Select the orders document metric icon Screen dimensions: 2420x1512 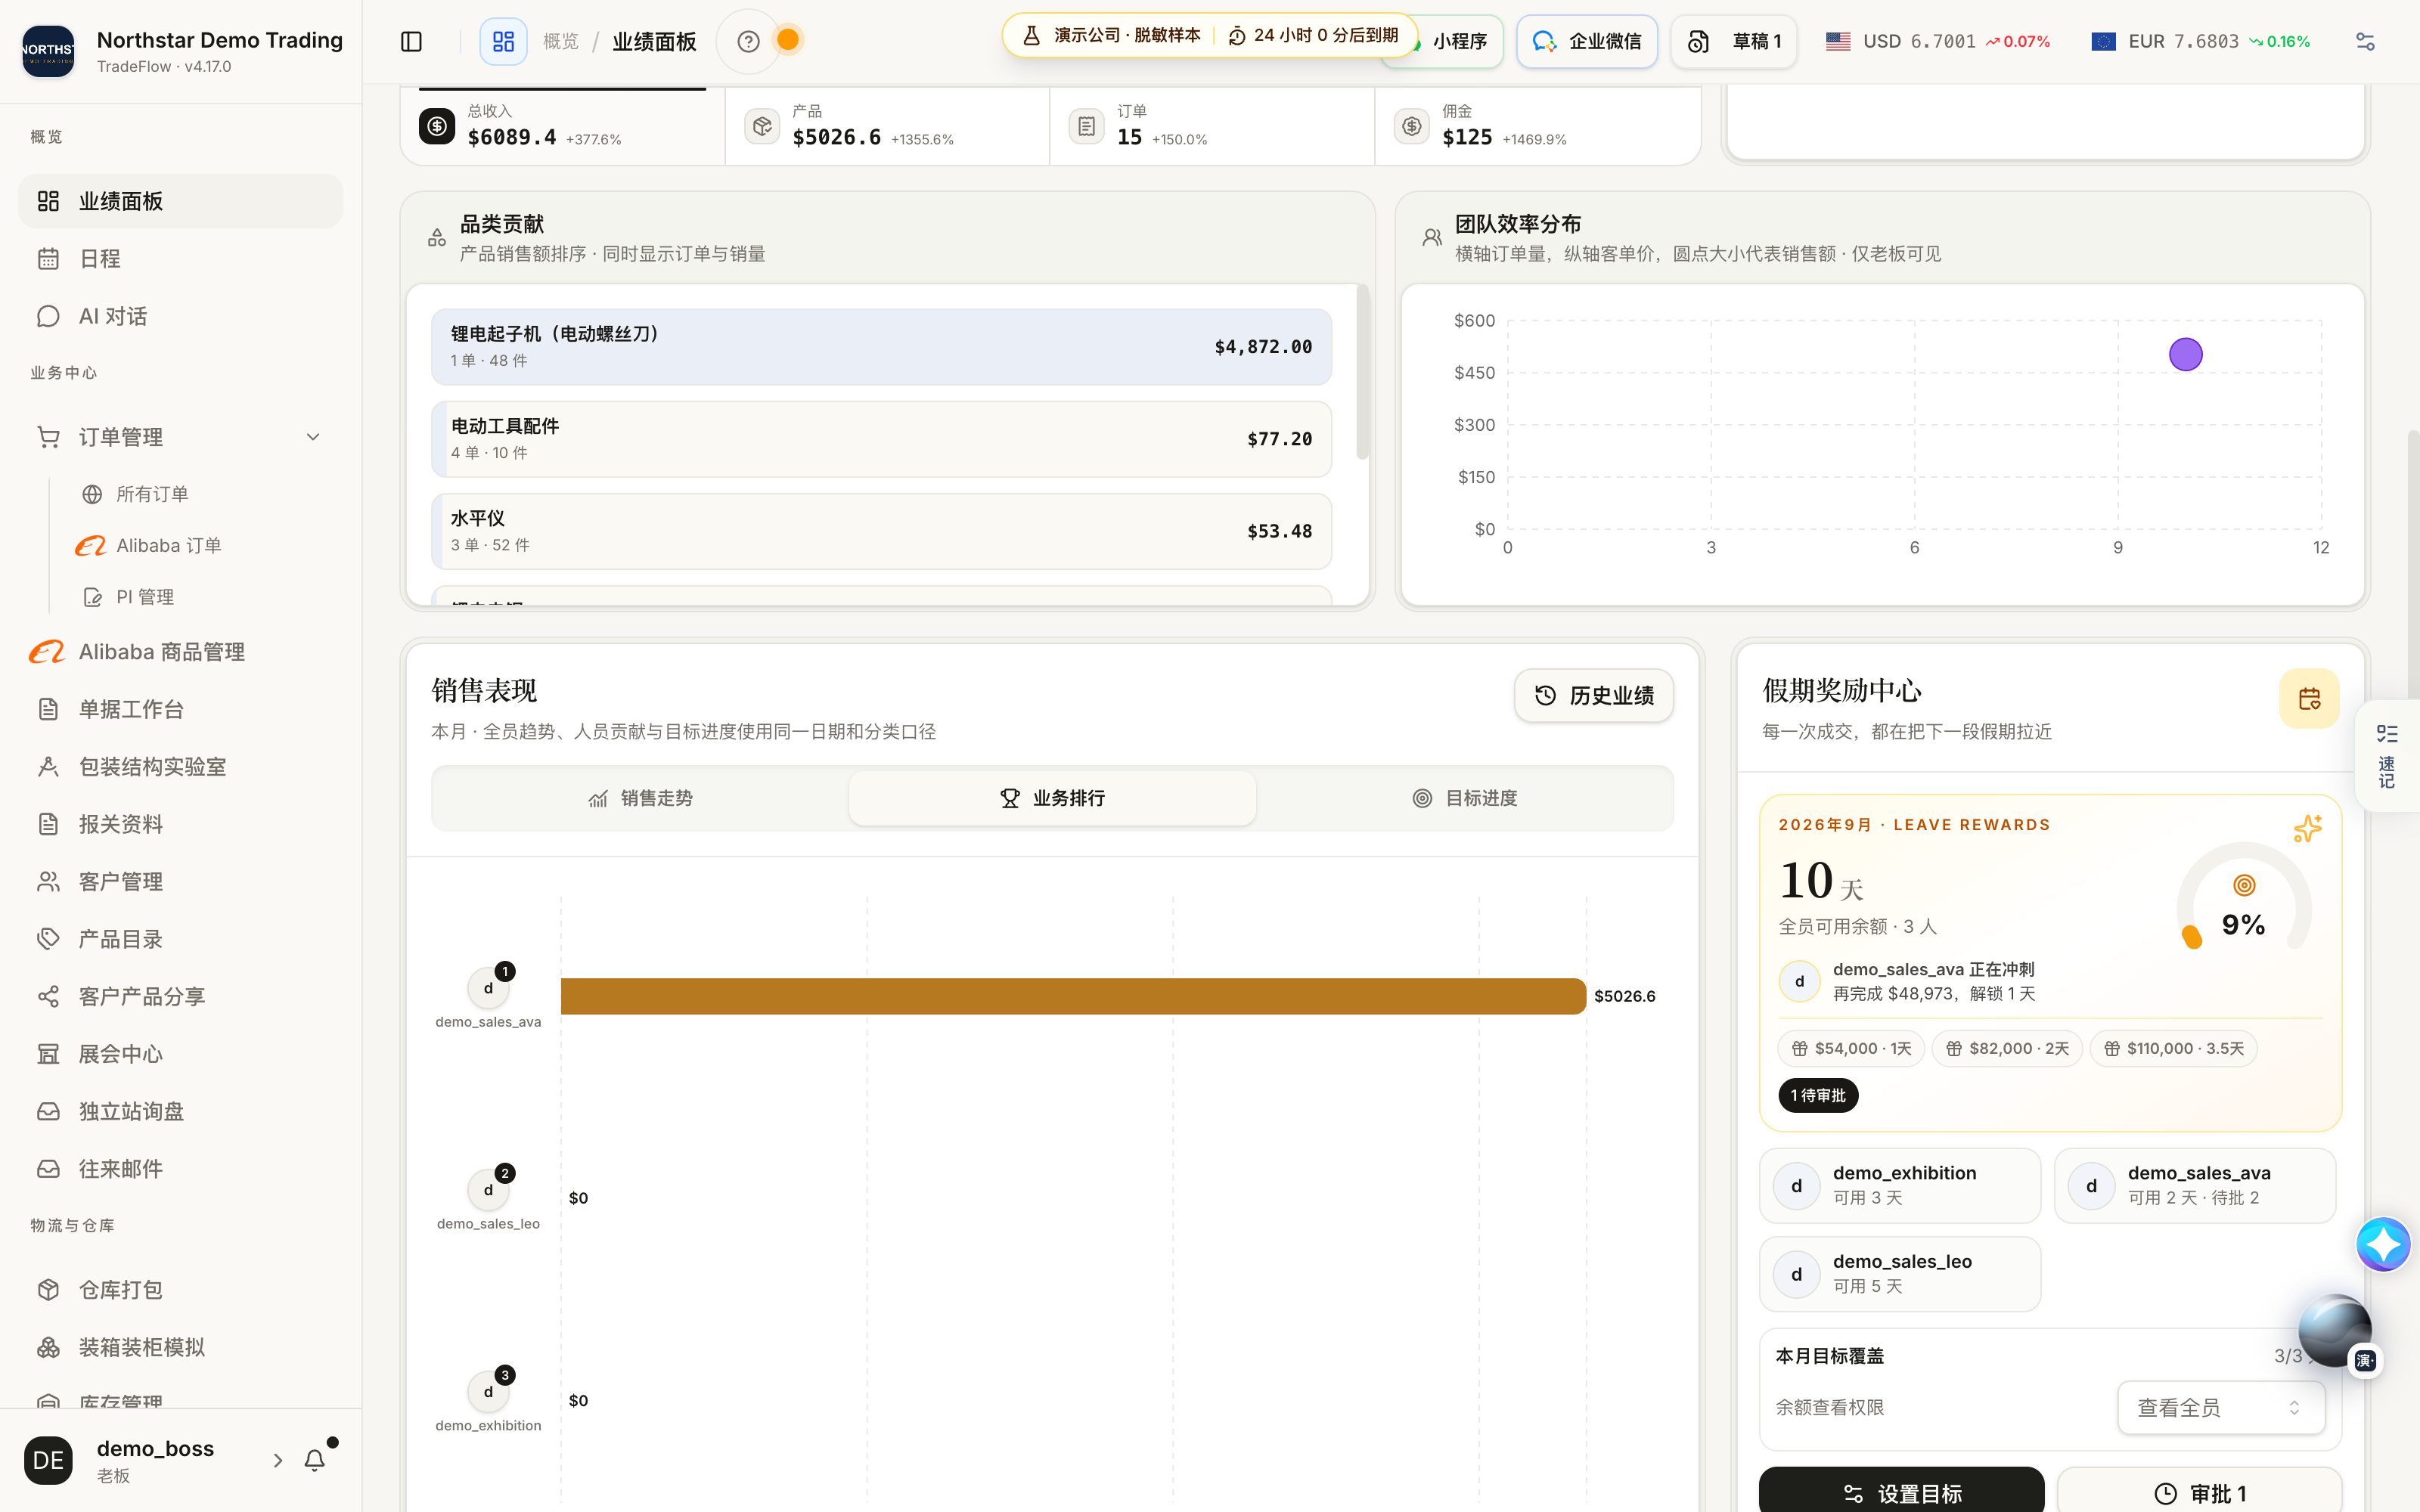click(x=1087, y=126)
